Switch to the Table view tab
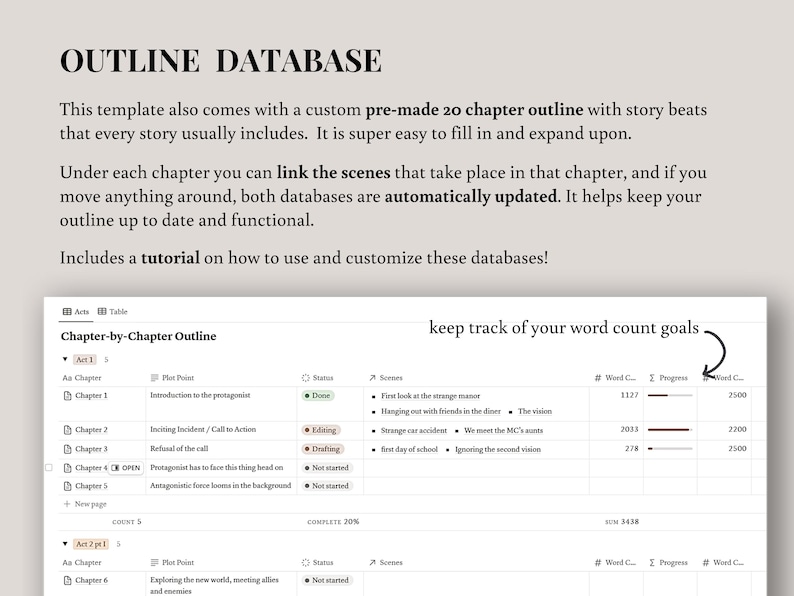 (x=112, y=311)
